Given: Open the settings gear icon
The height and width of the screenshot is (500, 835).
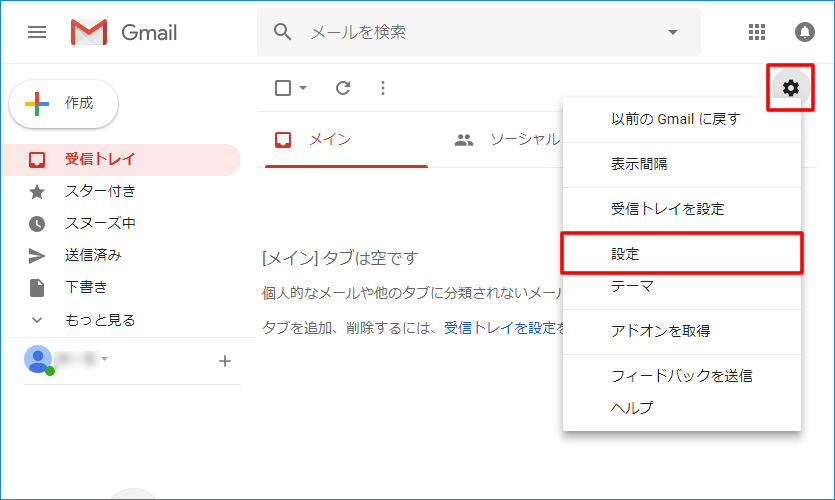Looking at the screenshot, I should [x=791, y=88].
